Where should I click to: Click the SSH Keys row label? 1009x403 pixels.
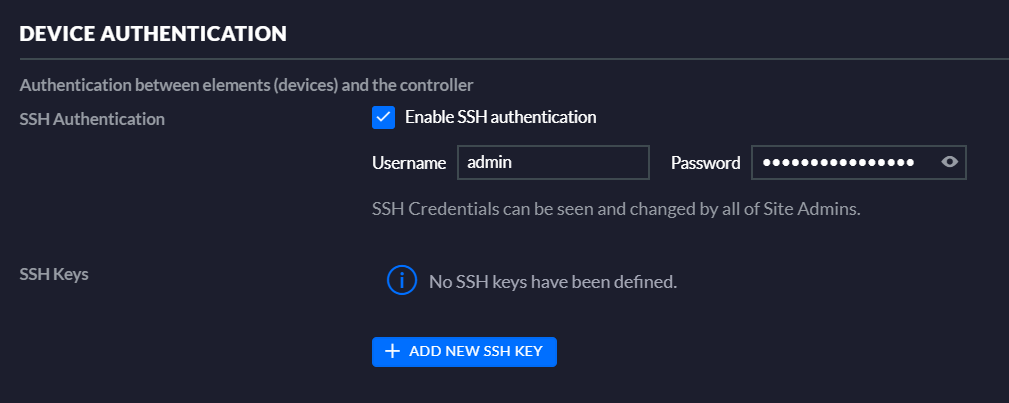54,274
